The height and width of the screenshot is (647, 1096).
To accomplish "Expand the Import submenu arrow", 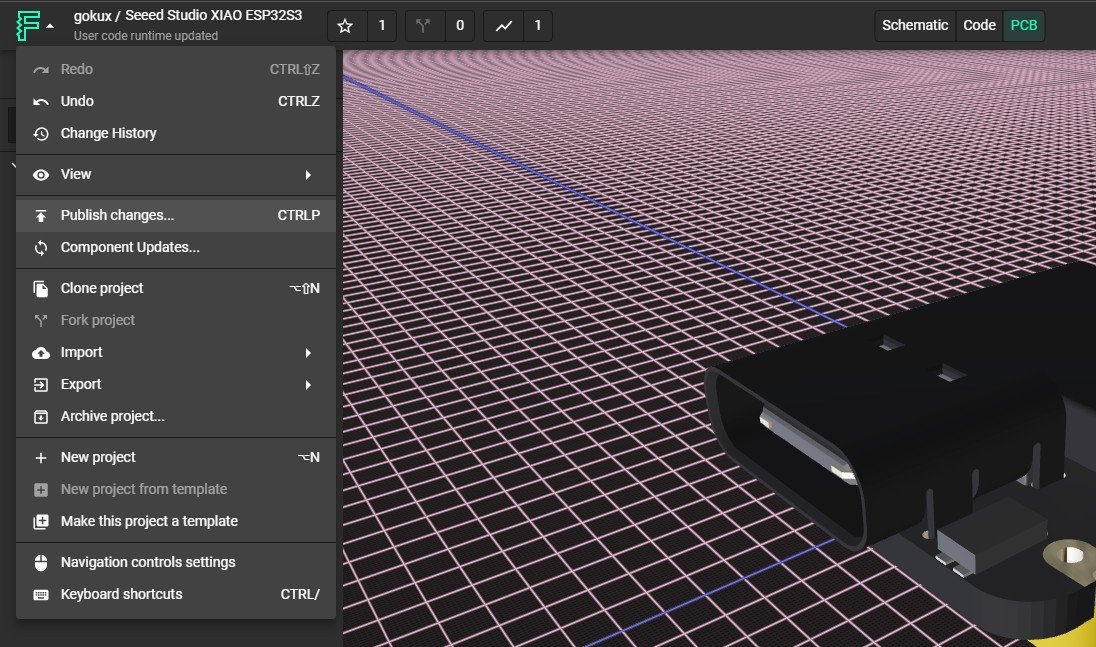I will click(x=310, y=352).
